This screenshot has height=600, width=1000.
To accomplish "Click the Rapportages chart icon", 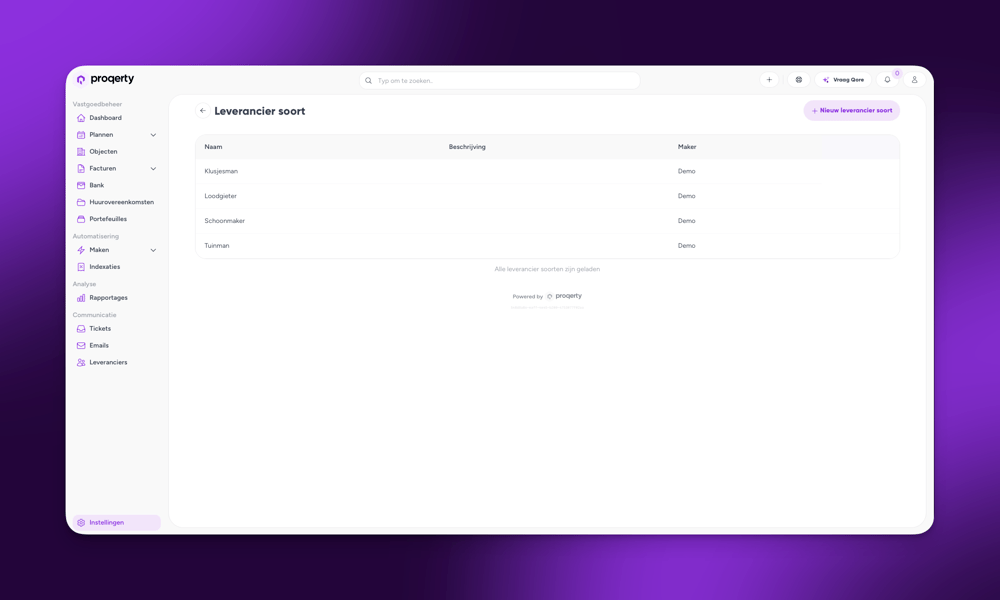I will [81, 298].
